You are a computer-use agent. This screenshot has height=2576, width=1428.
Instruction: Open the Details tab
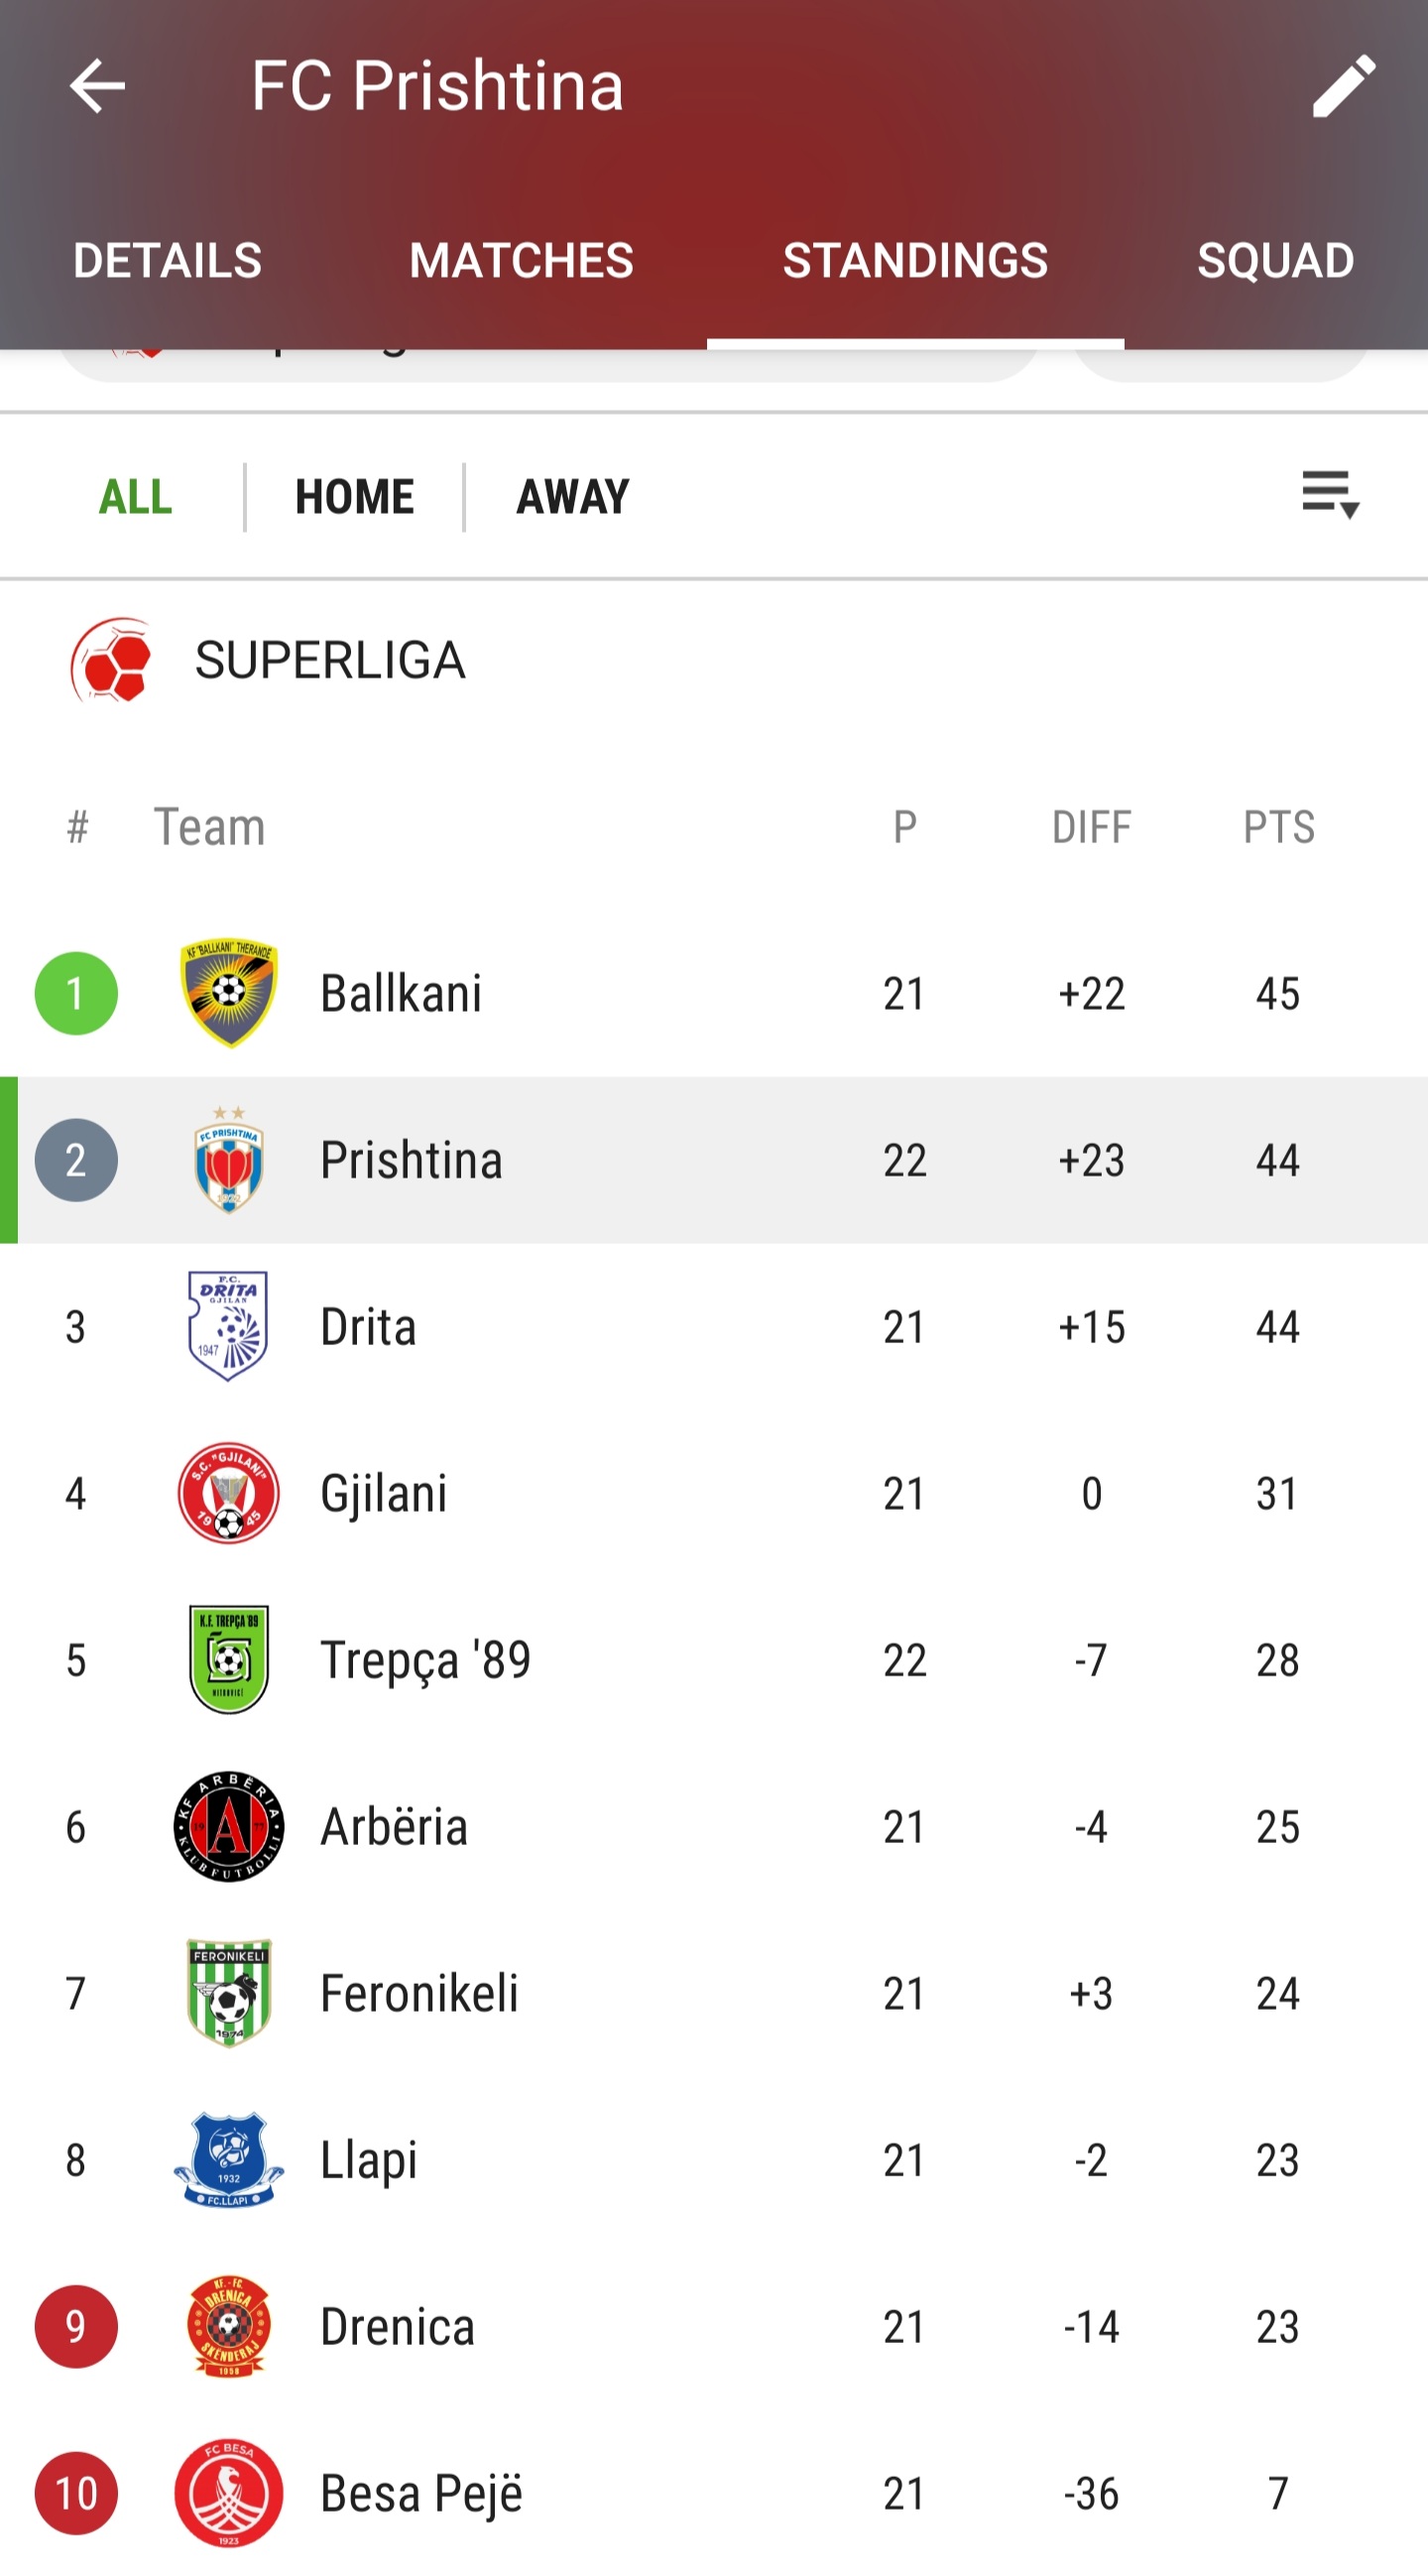pos(167,261)
